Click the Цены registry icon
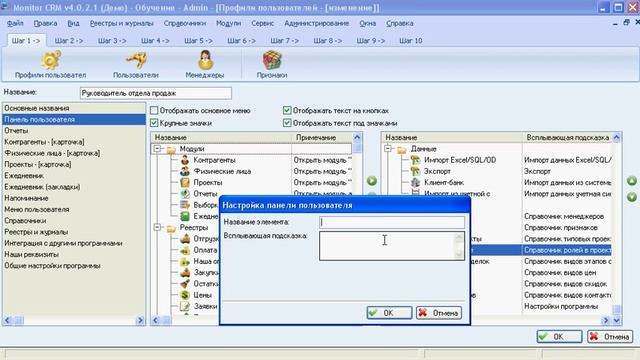The width and height of the screenshot is (640, 360). (x=185, y=295)
